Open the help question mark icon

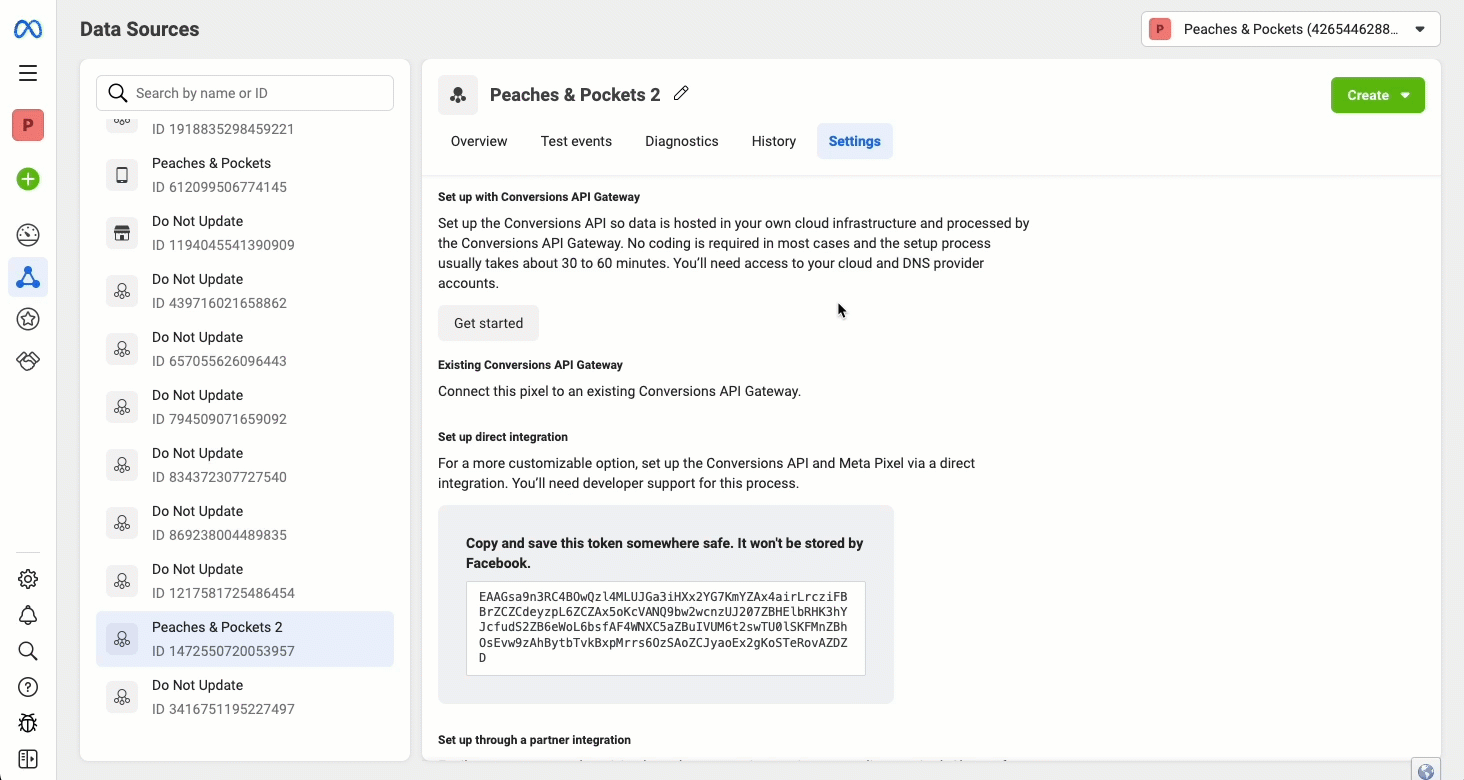click(x=28, y=687)
